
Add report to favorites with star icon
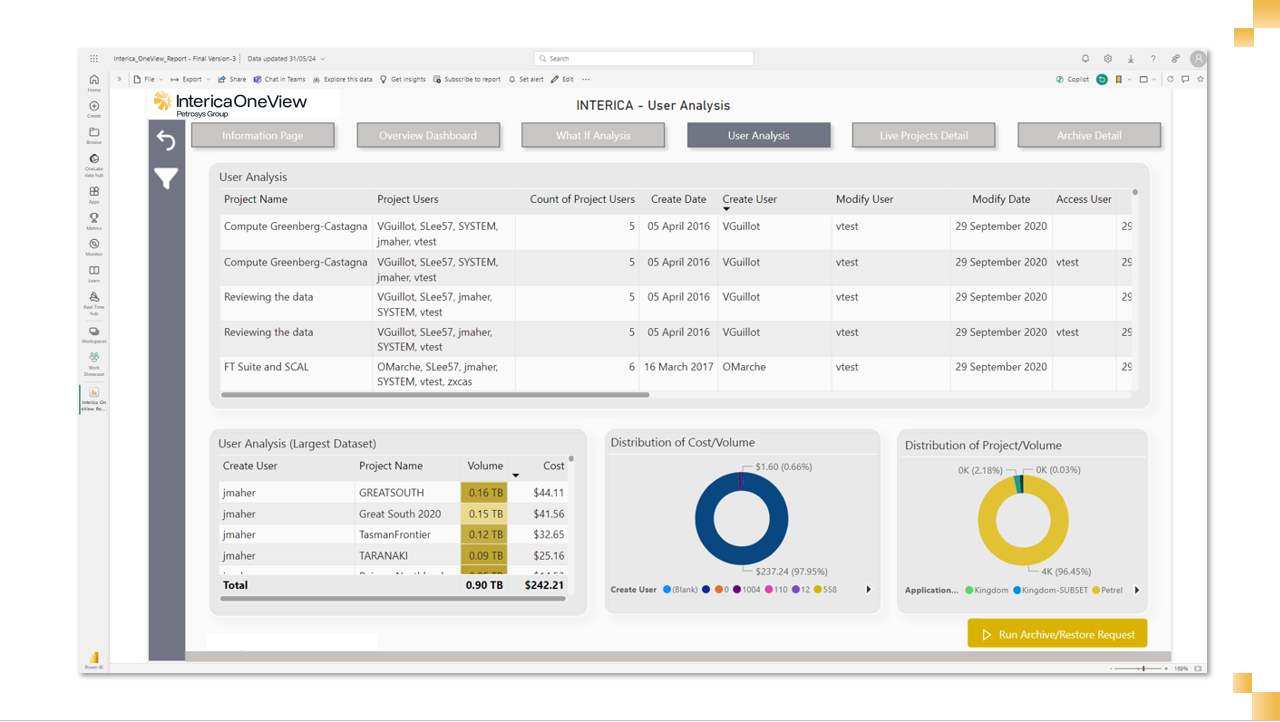coord(1200,79)
